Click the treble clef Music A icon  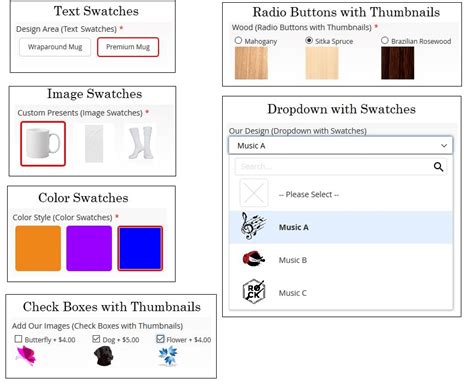tap(253, 226)
